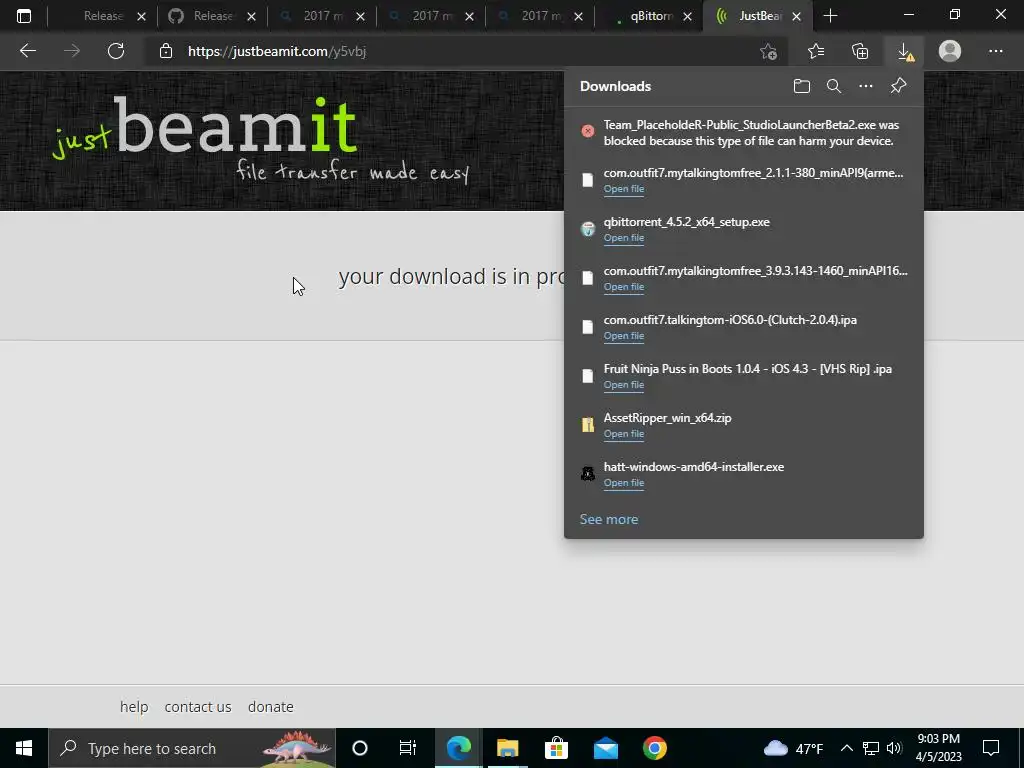Open file for talkingtom-iOS6.0 ipa
The height and width of the screenshot is (768, 1024).
tap(624, 336)
